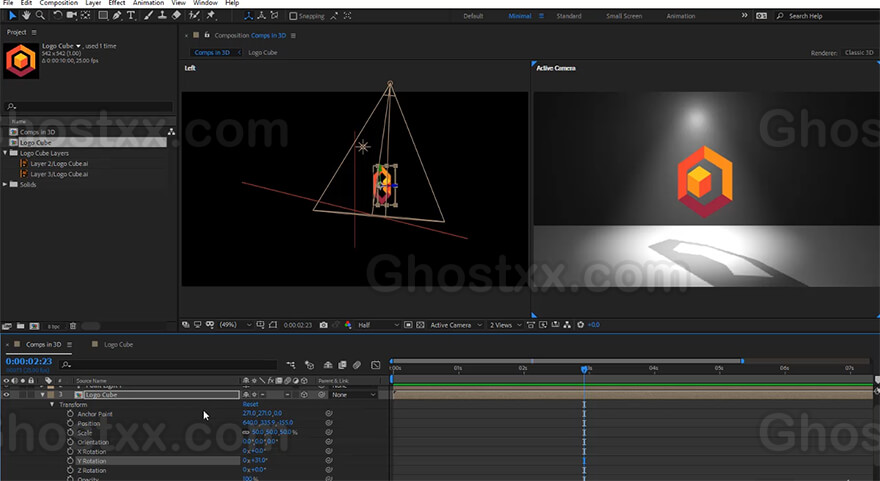Viewport: 880px width, 481px height.
Task: Switch to Standard workspace
Action: tap(569, 16)
